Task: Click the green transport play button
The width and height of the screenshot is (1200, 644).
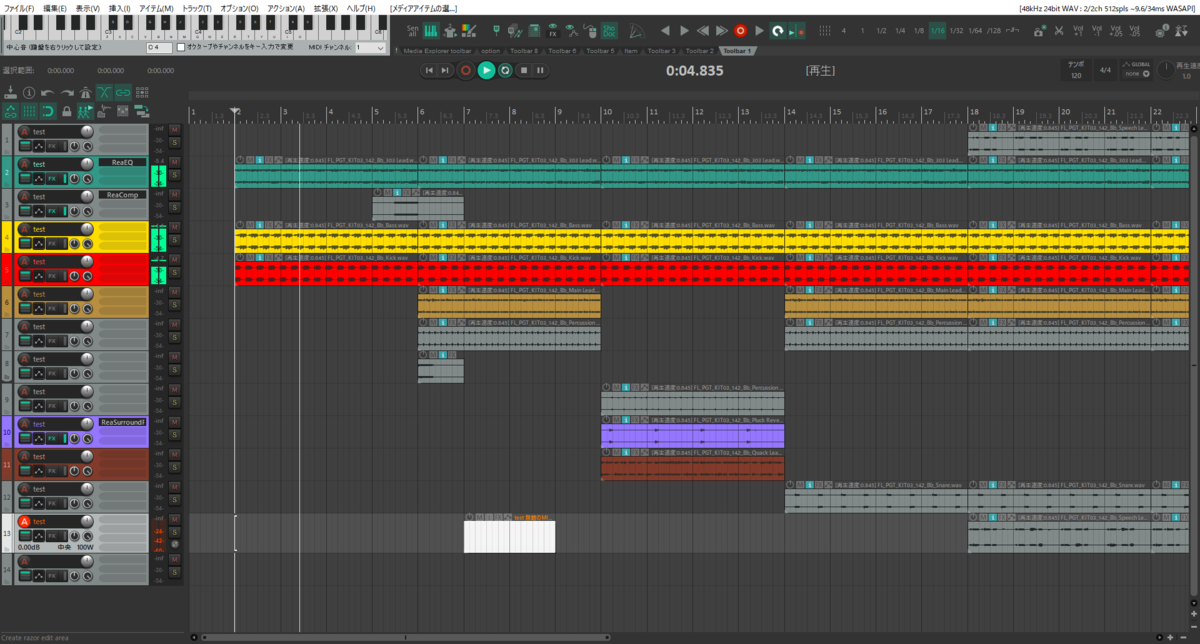Action: click(486, 70)
